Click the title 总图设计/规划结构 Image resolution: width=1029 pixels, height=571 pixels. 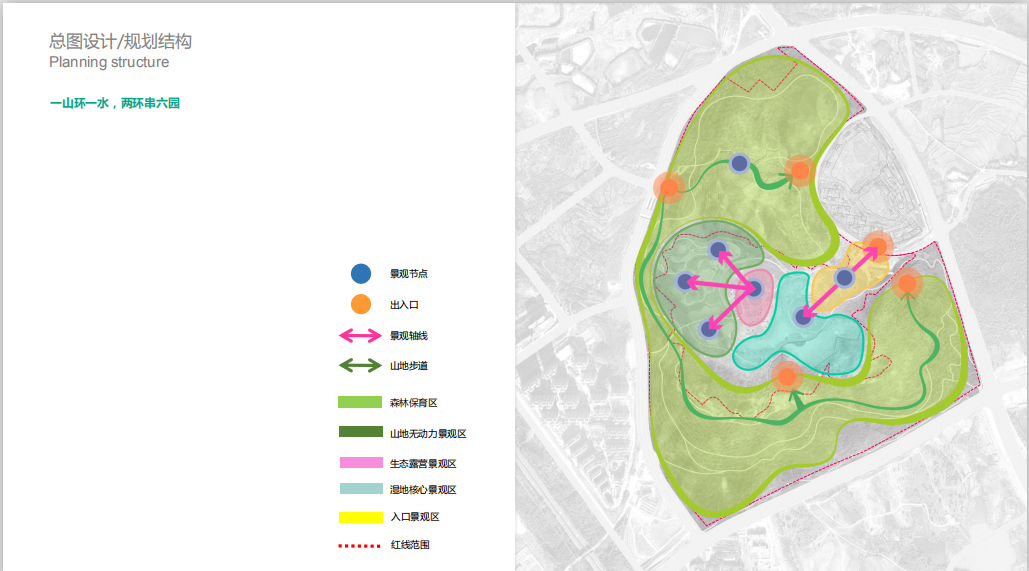click(121, 41)
